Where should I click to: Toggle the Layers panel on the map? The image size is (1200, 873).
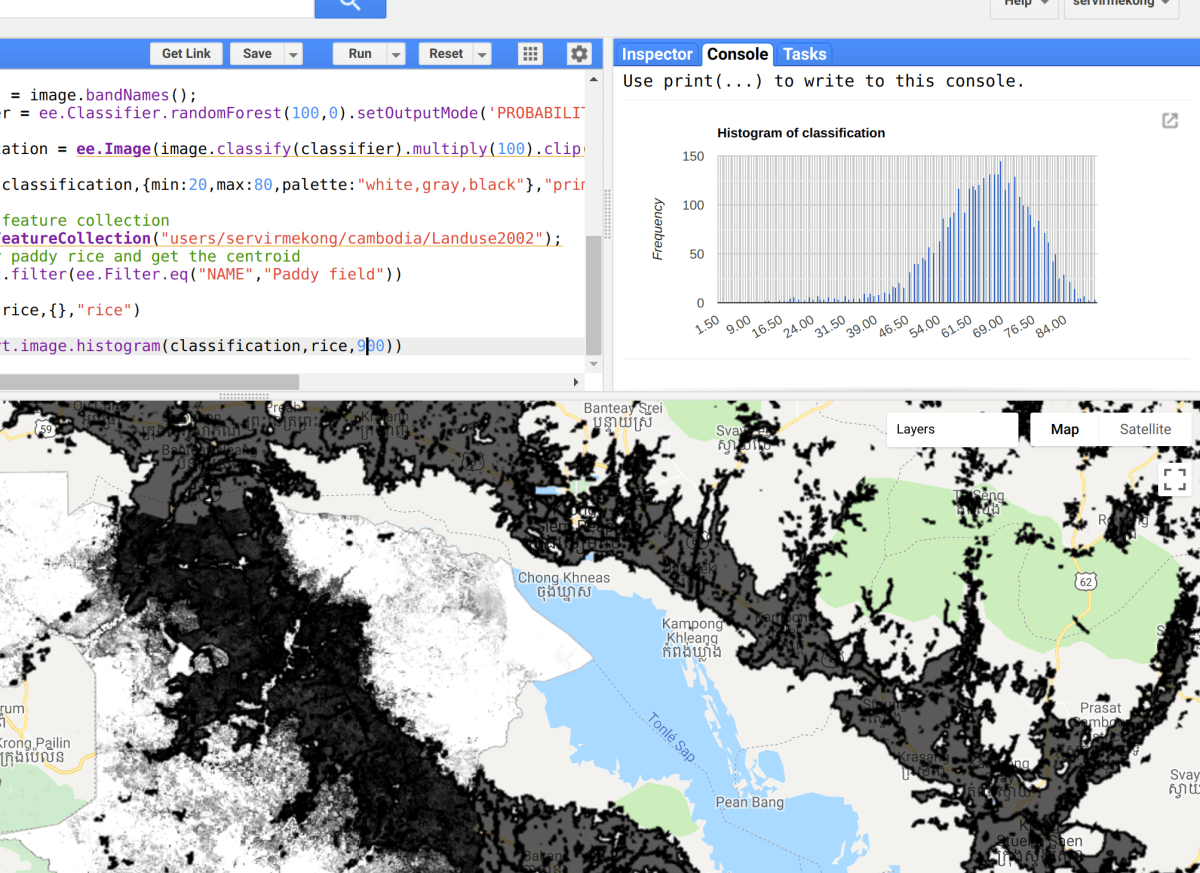(915, 429)
